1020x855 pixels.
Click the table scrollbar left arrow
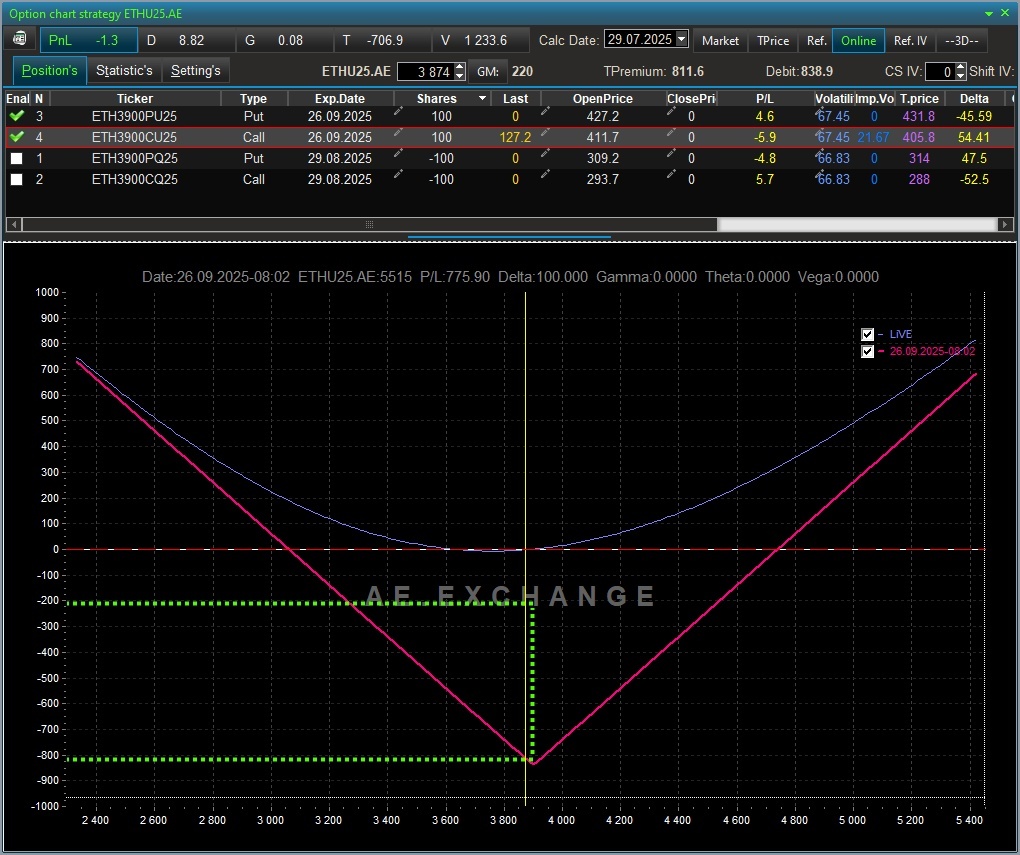pyautogui.click(x=13, y=224)
